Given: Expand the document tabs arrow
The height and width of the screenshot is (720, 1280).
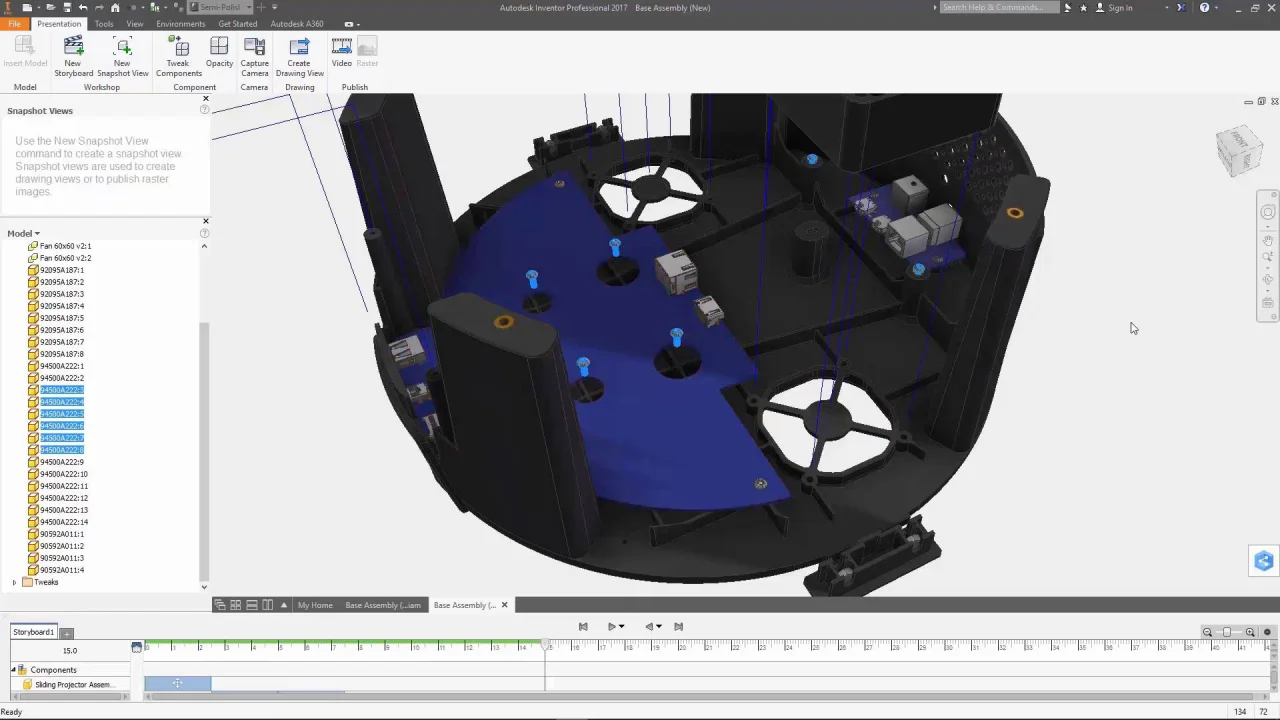Looking at the screenshot, I should [284, 605].
